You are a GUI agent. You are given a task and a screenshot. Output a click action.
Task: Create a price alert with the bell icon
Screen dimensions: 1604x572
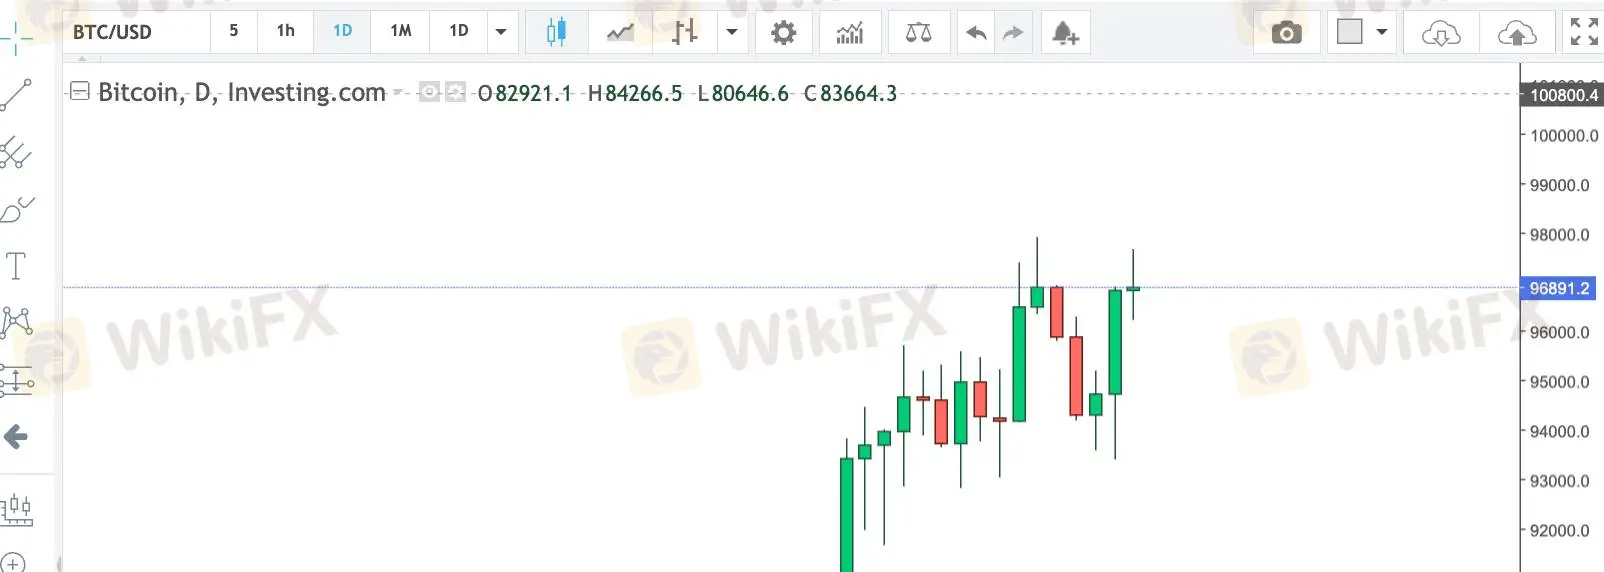point(1065,32)
